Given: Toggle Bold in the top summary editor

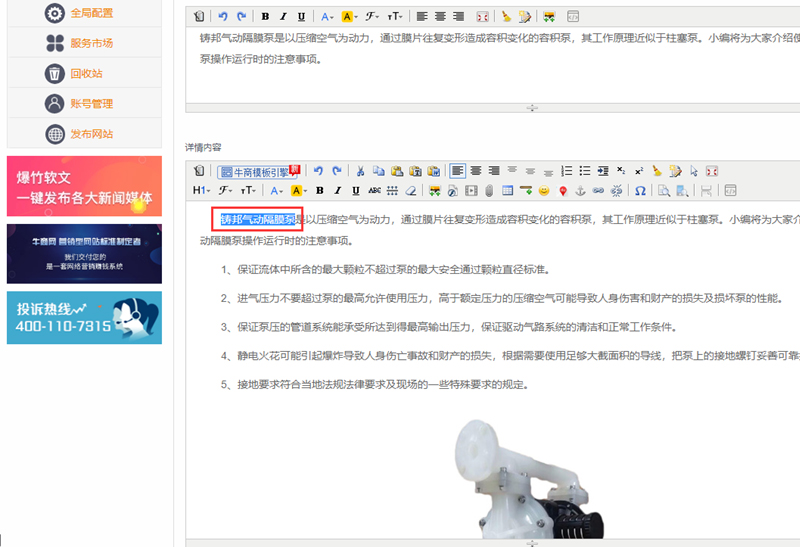Looking at the screenshot, I should (265, 16).
